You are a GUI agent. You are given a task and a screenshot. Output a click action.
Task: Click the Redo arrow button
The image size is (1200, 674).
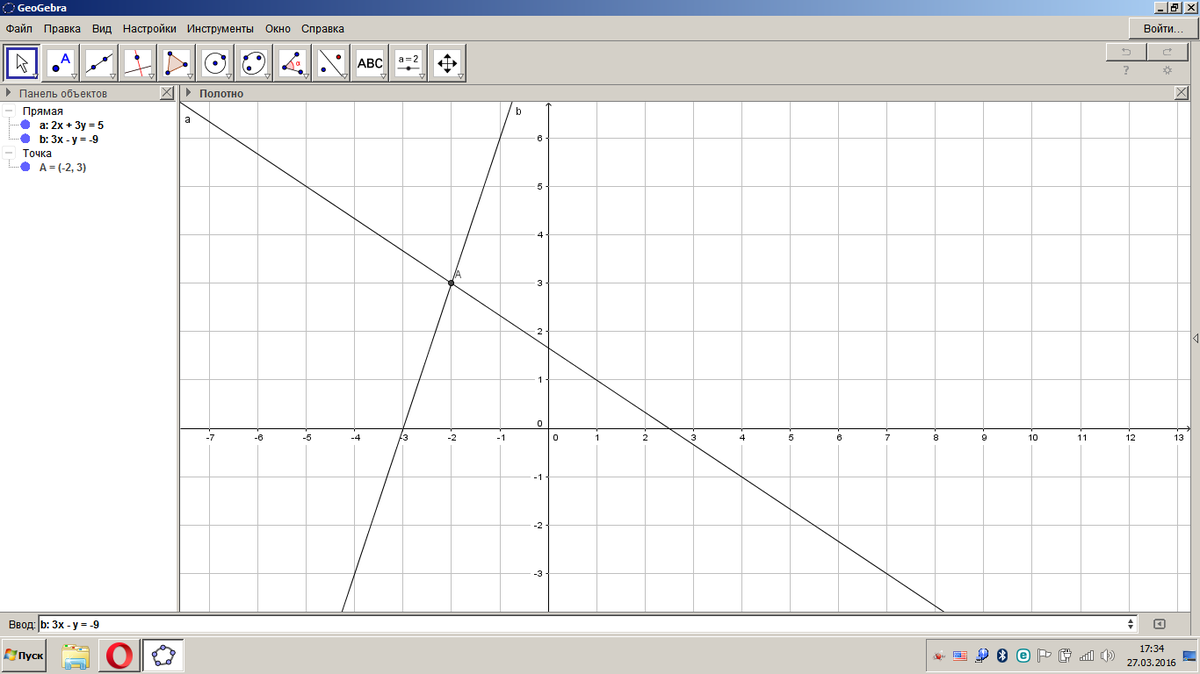pos(1167,52)
